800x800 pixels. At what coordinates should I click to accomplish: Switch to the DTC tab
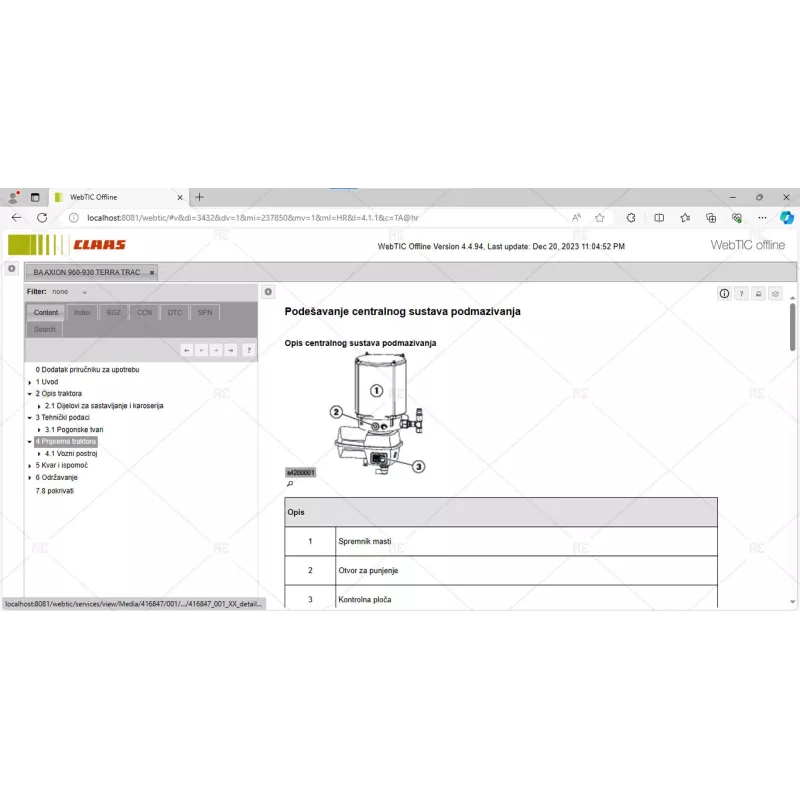point(174,312)
